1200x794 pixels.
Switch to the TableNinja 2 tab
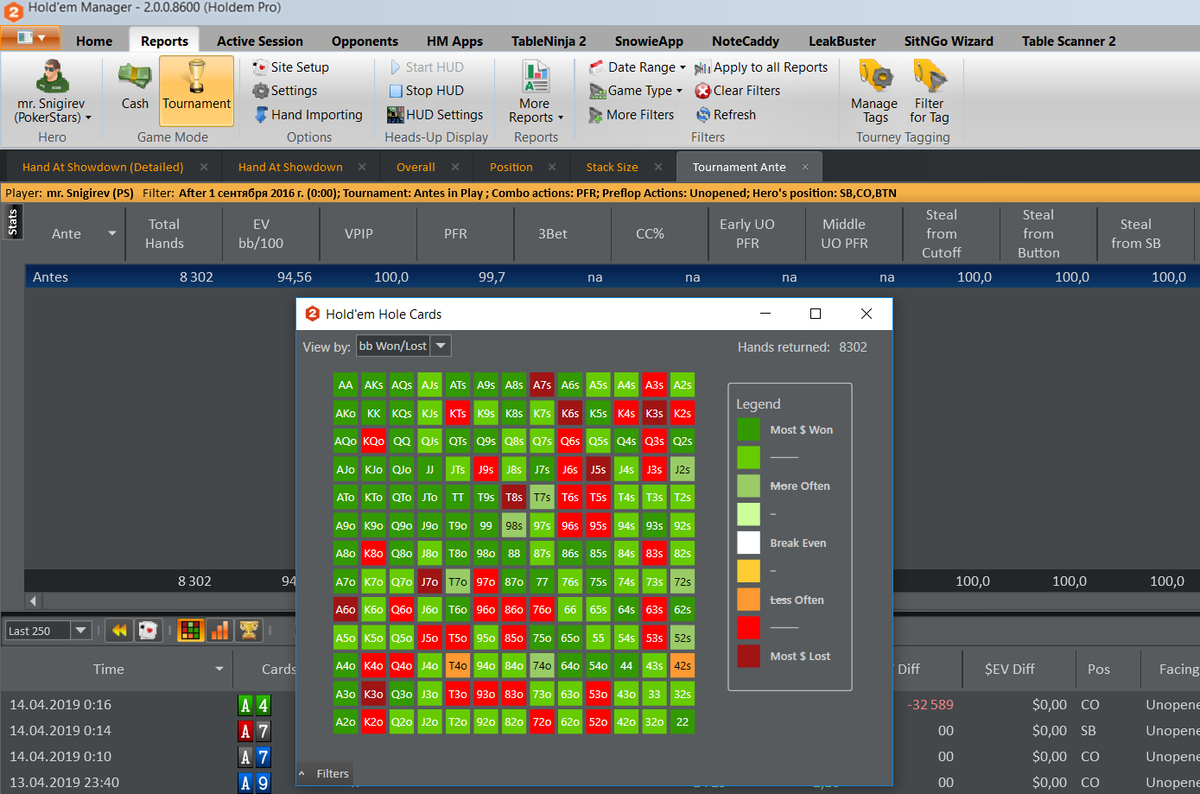[x=549, y=41]
